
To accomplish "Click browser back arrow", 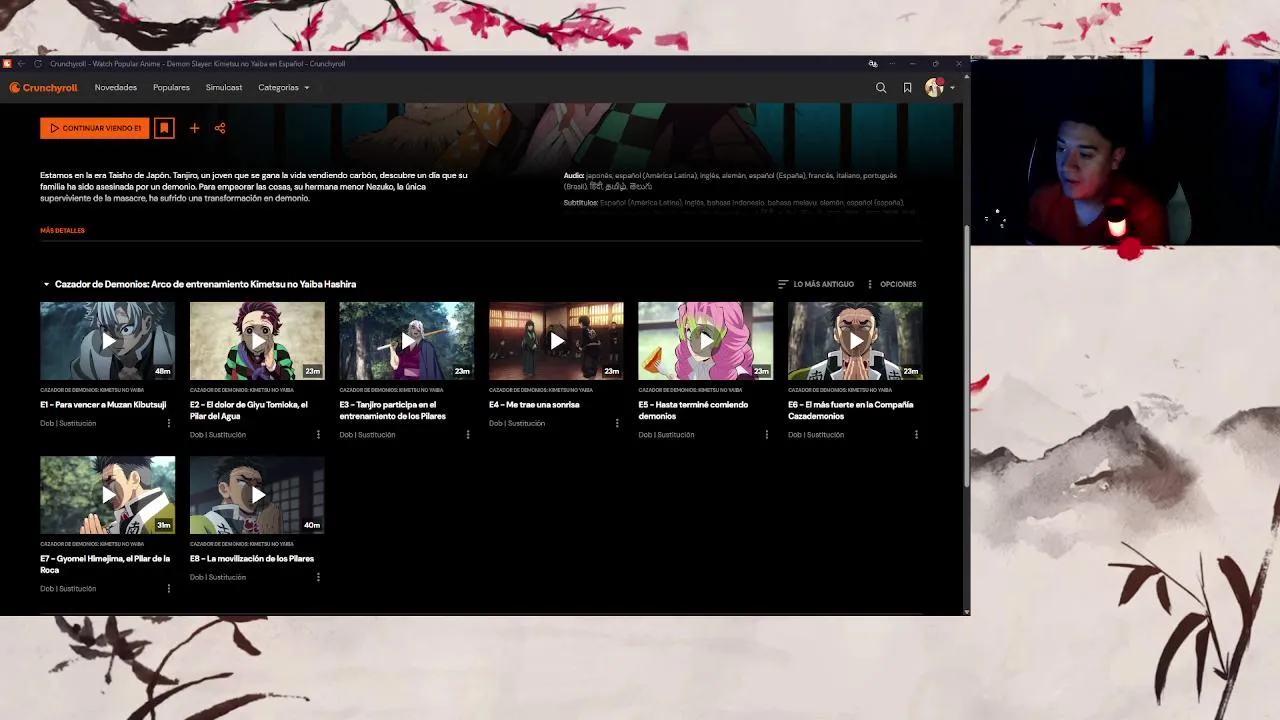I will (21, 64).
